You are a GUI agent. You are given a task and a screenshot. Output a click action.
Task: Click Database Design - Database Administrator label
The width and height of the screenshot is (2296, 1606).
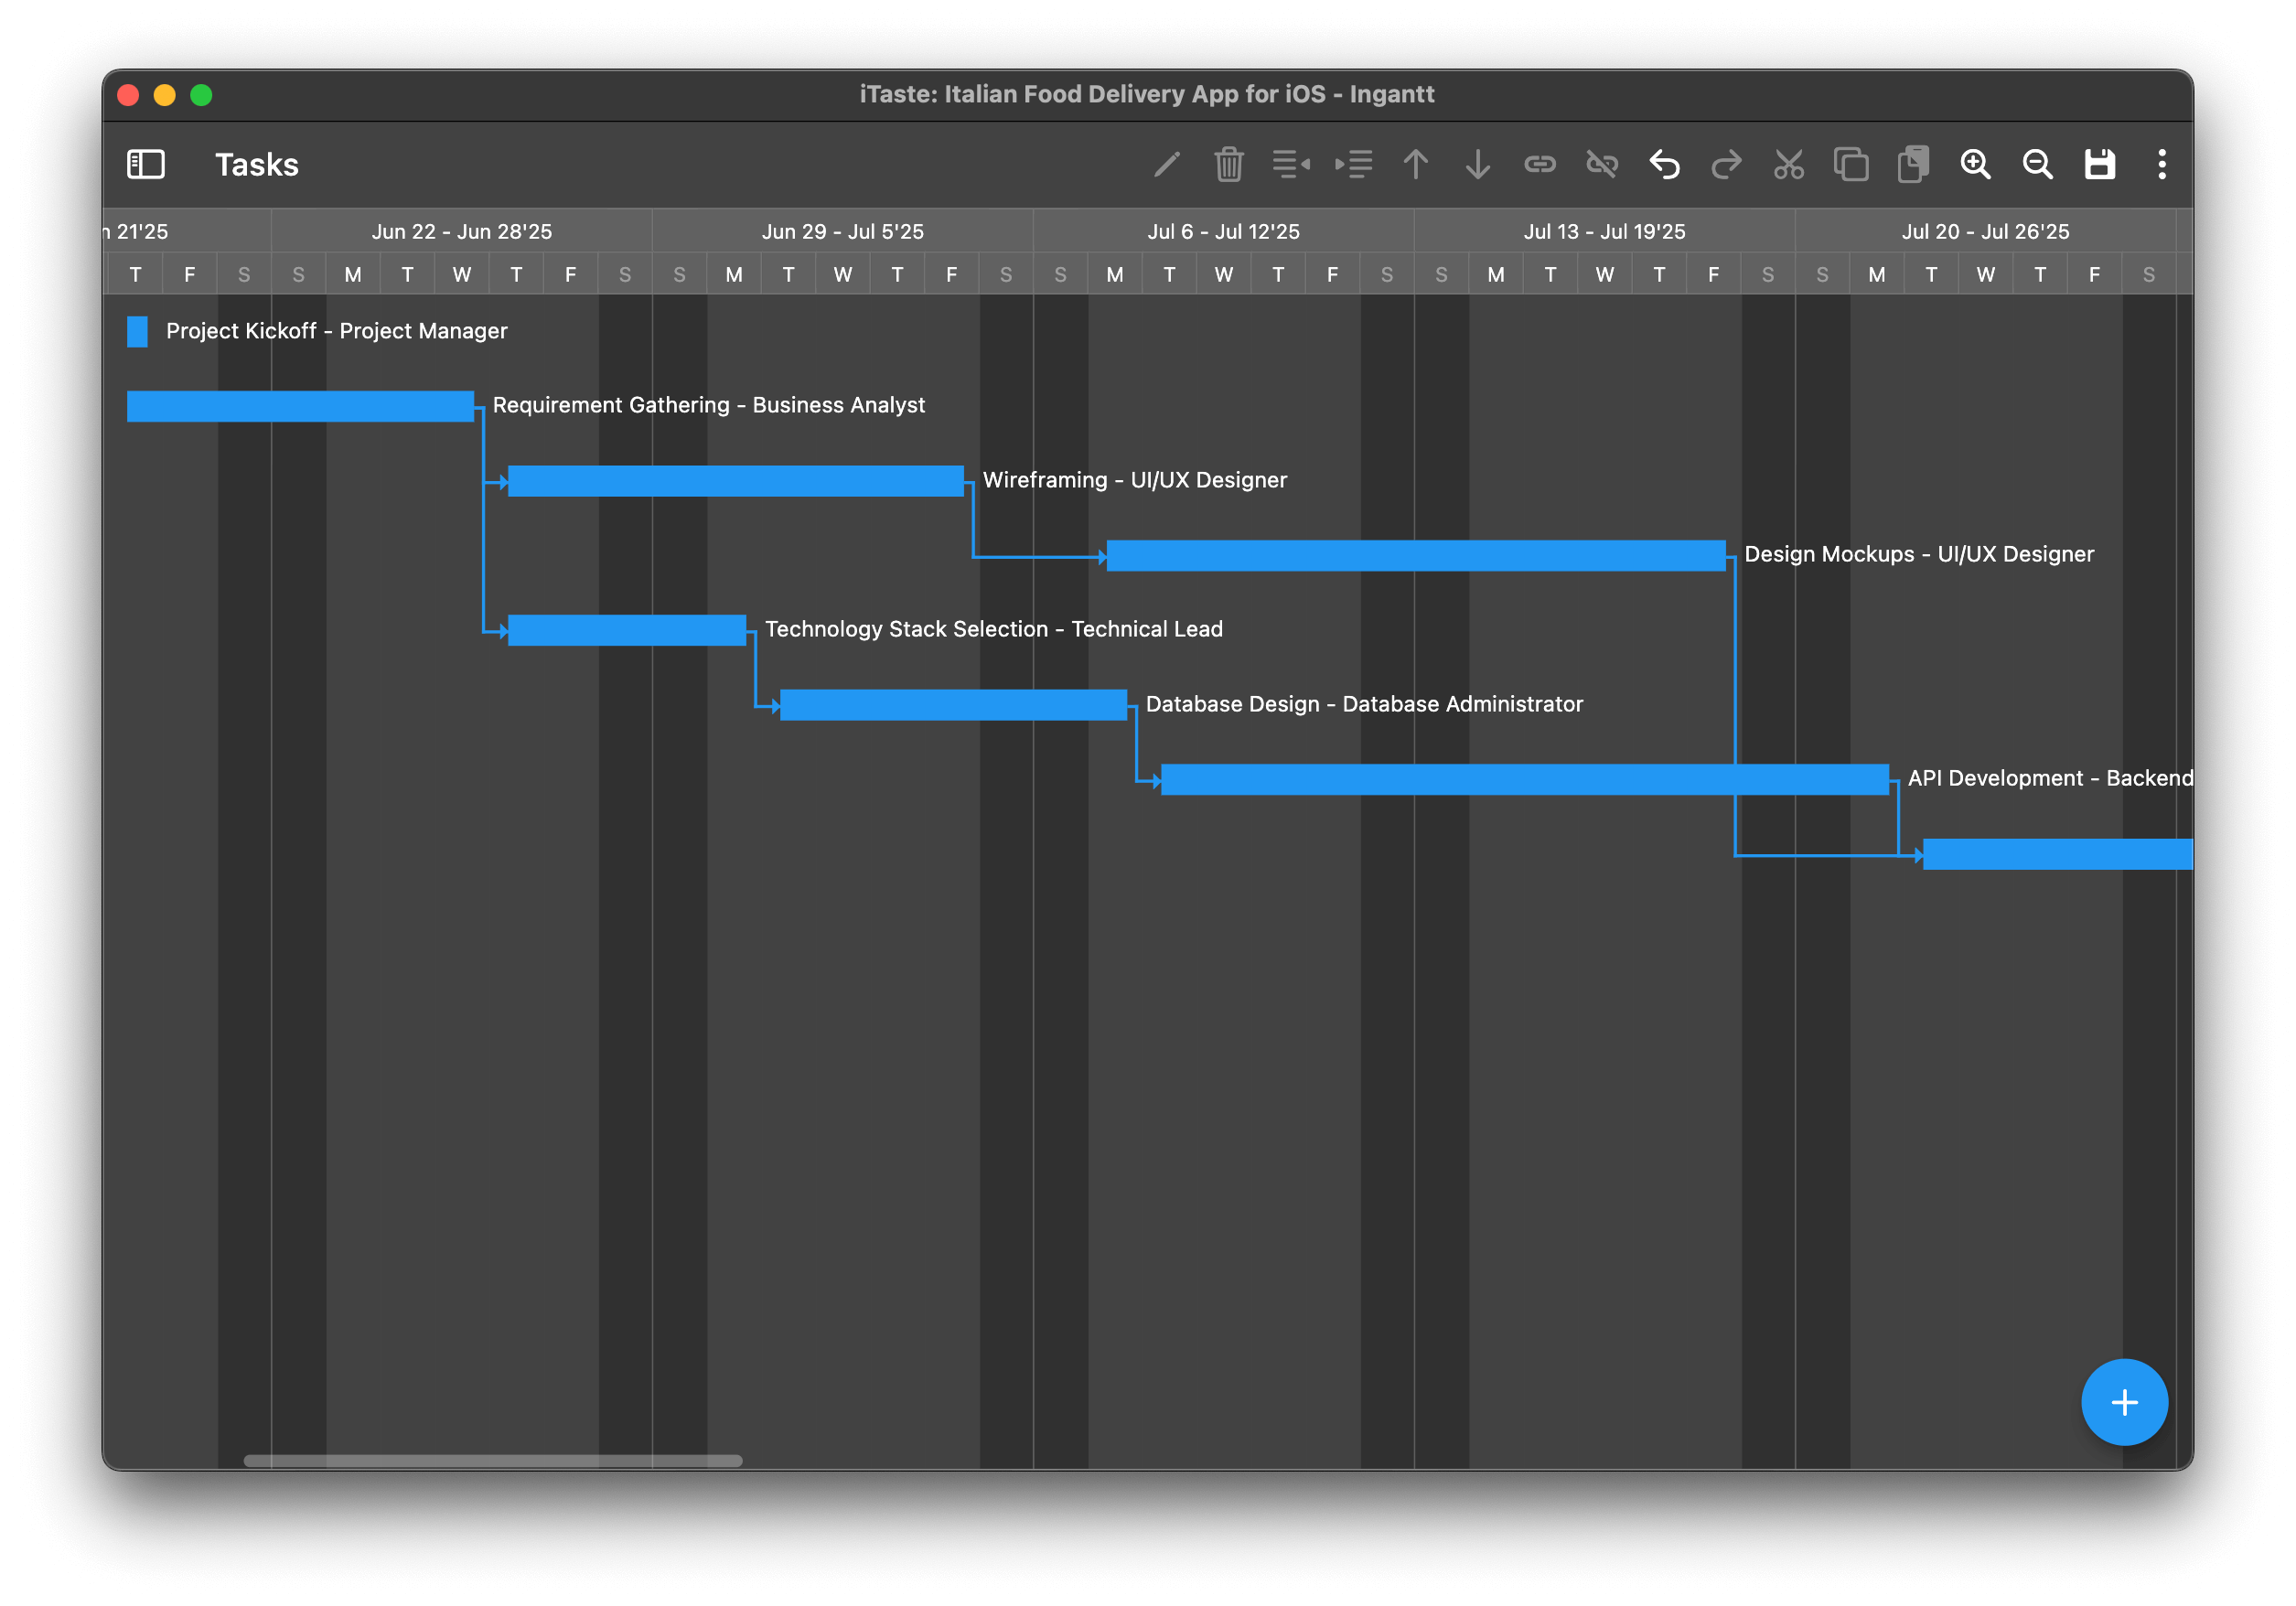1365,704
